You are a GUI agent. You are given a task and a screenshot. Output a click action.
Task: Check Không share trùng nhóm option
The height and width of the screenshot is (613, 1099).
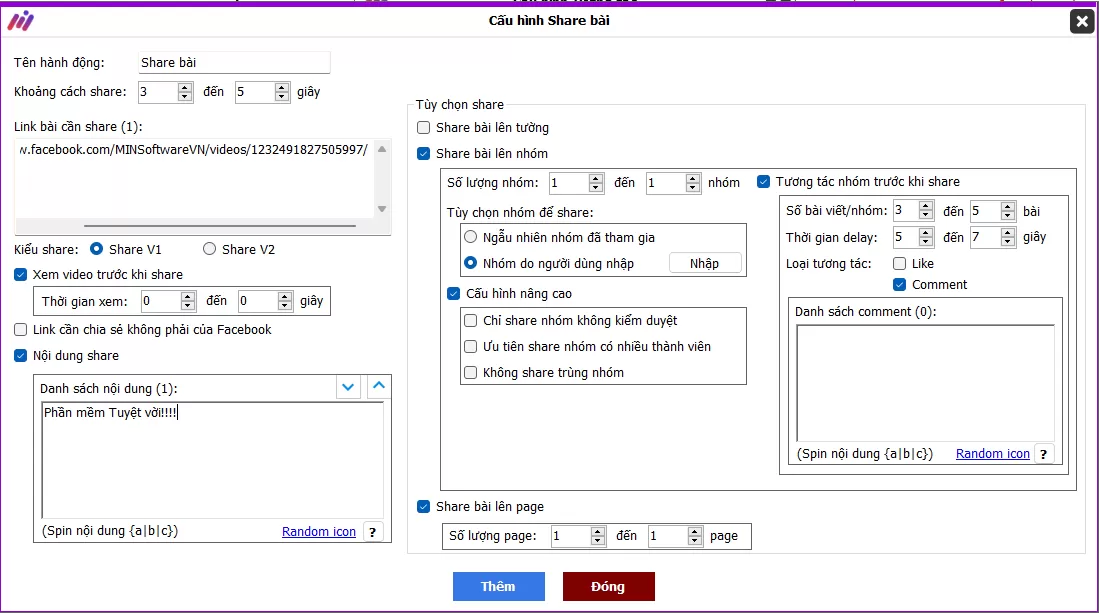pos(471,373)
